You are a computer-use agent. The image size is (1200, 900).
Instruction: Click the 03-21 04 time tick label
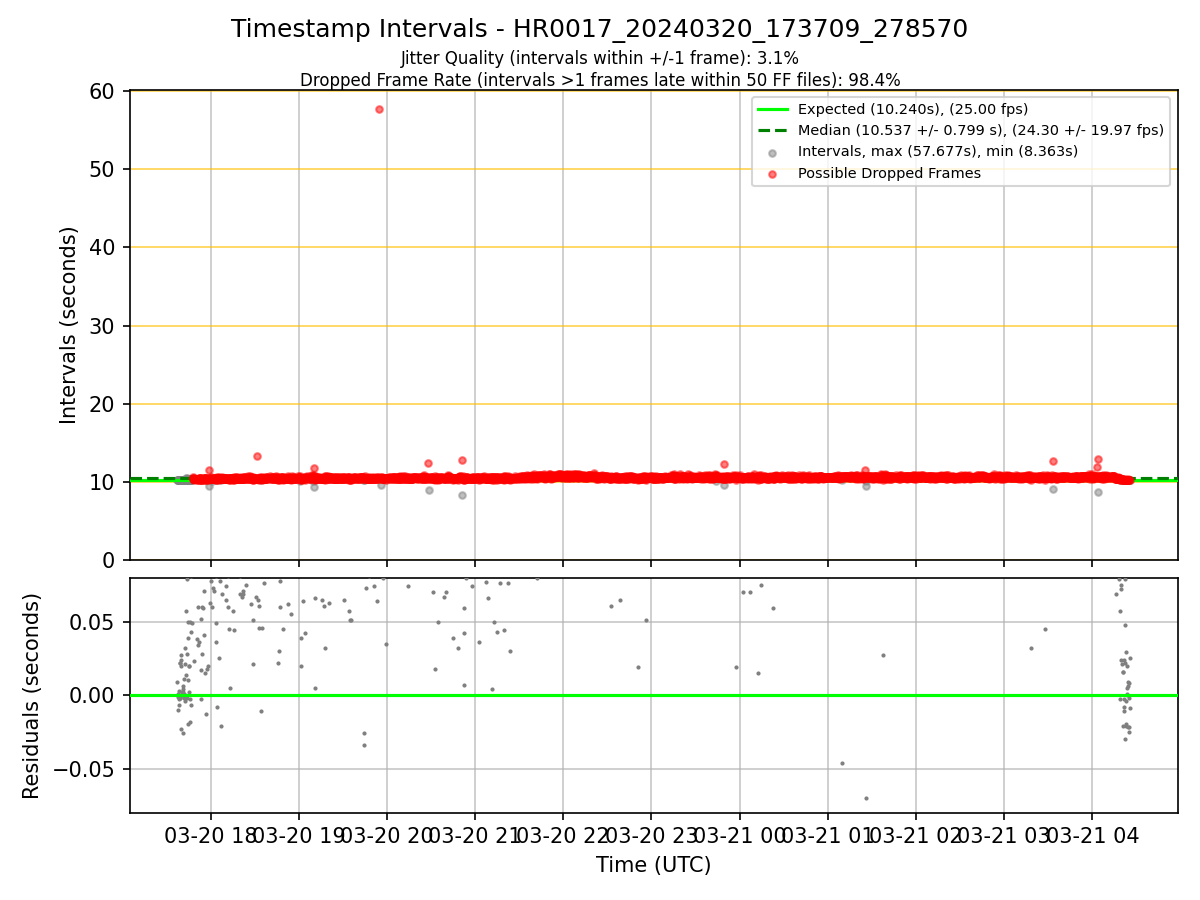[1091, 834]
